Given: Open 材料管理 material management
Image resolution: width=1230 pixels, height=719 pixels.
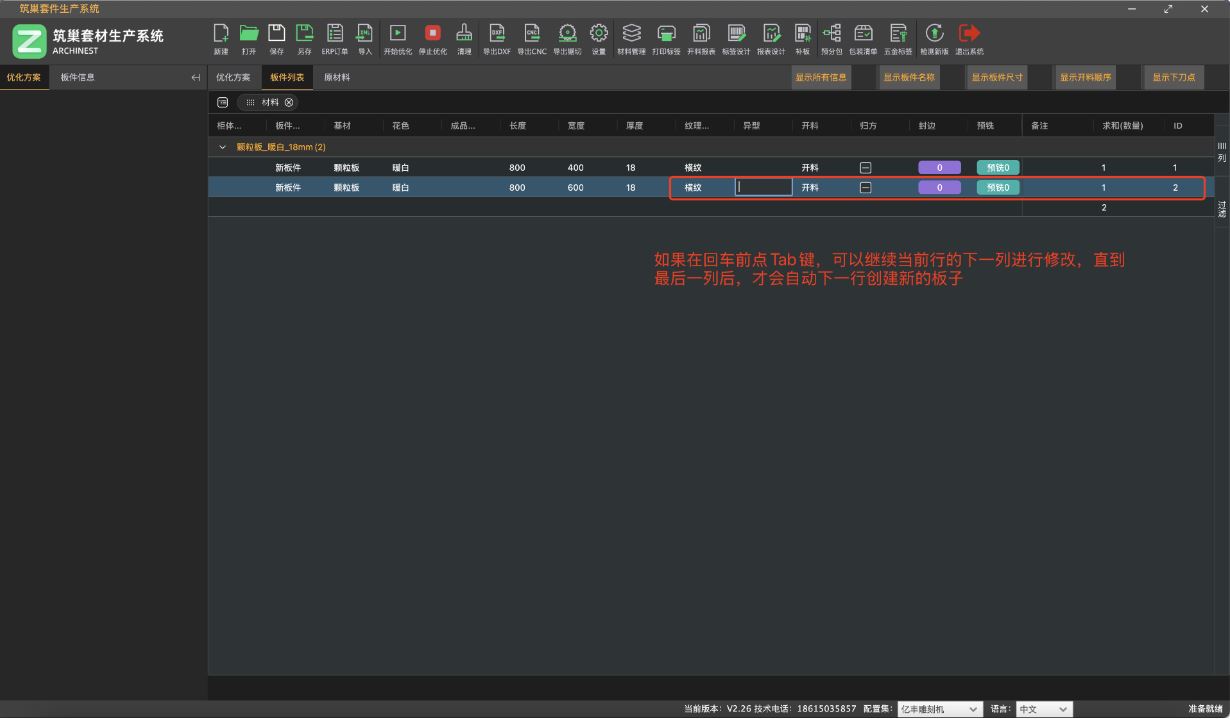Looking at the screenshot, I should [x=631, y=35].
